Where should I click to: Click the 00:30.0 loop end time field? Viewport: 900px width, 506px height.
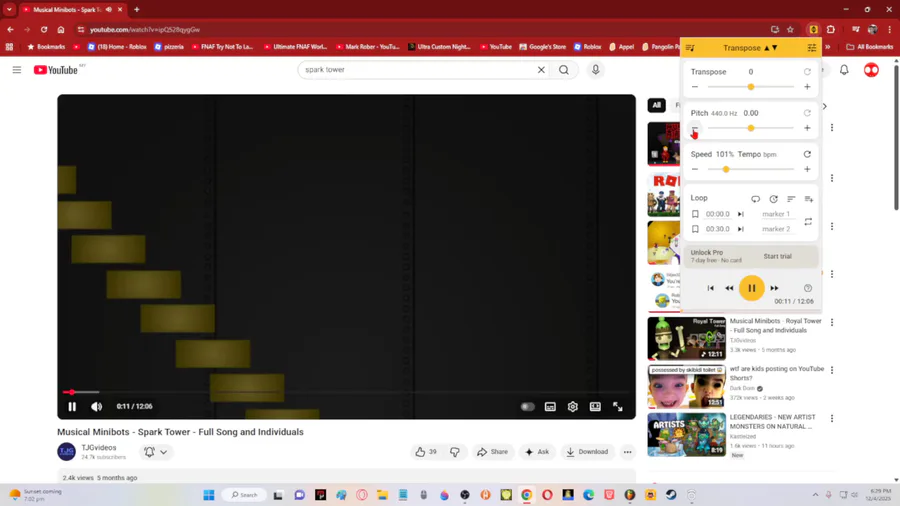(x=717, y=229)
